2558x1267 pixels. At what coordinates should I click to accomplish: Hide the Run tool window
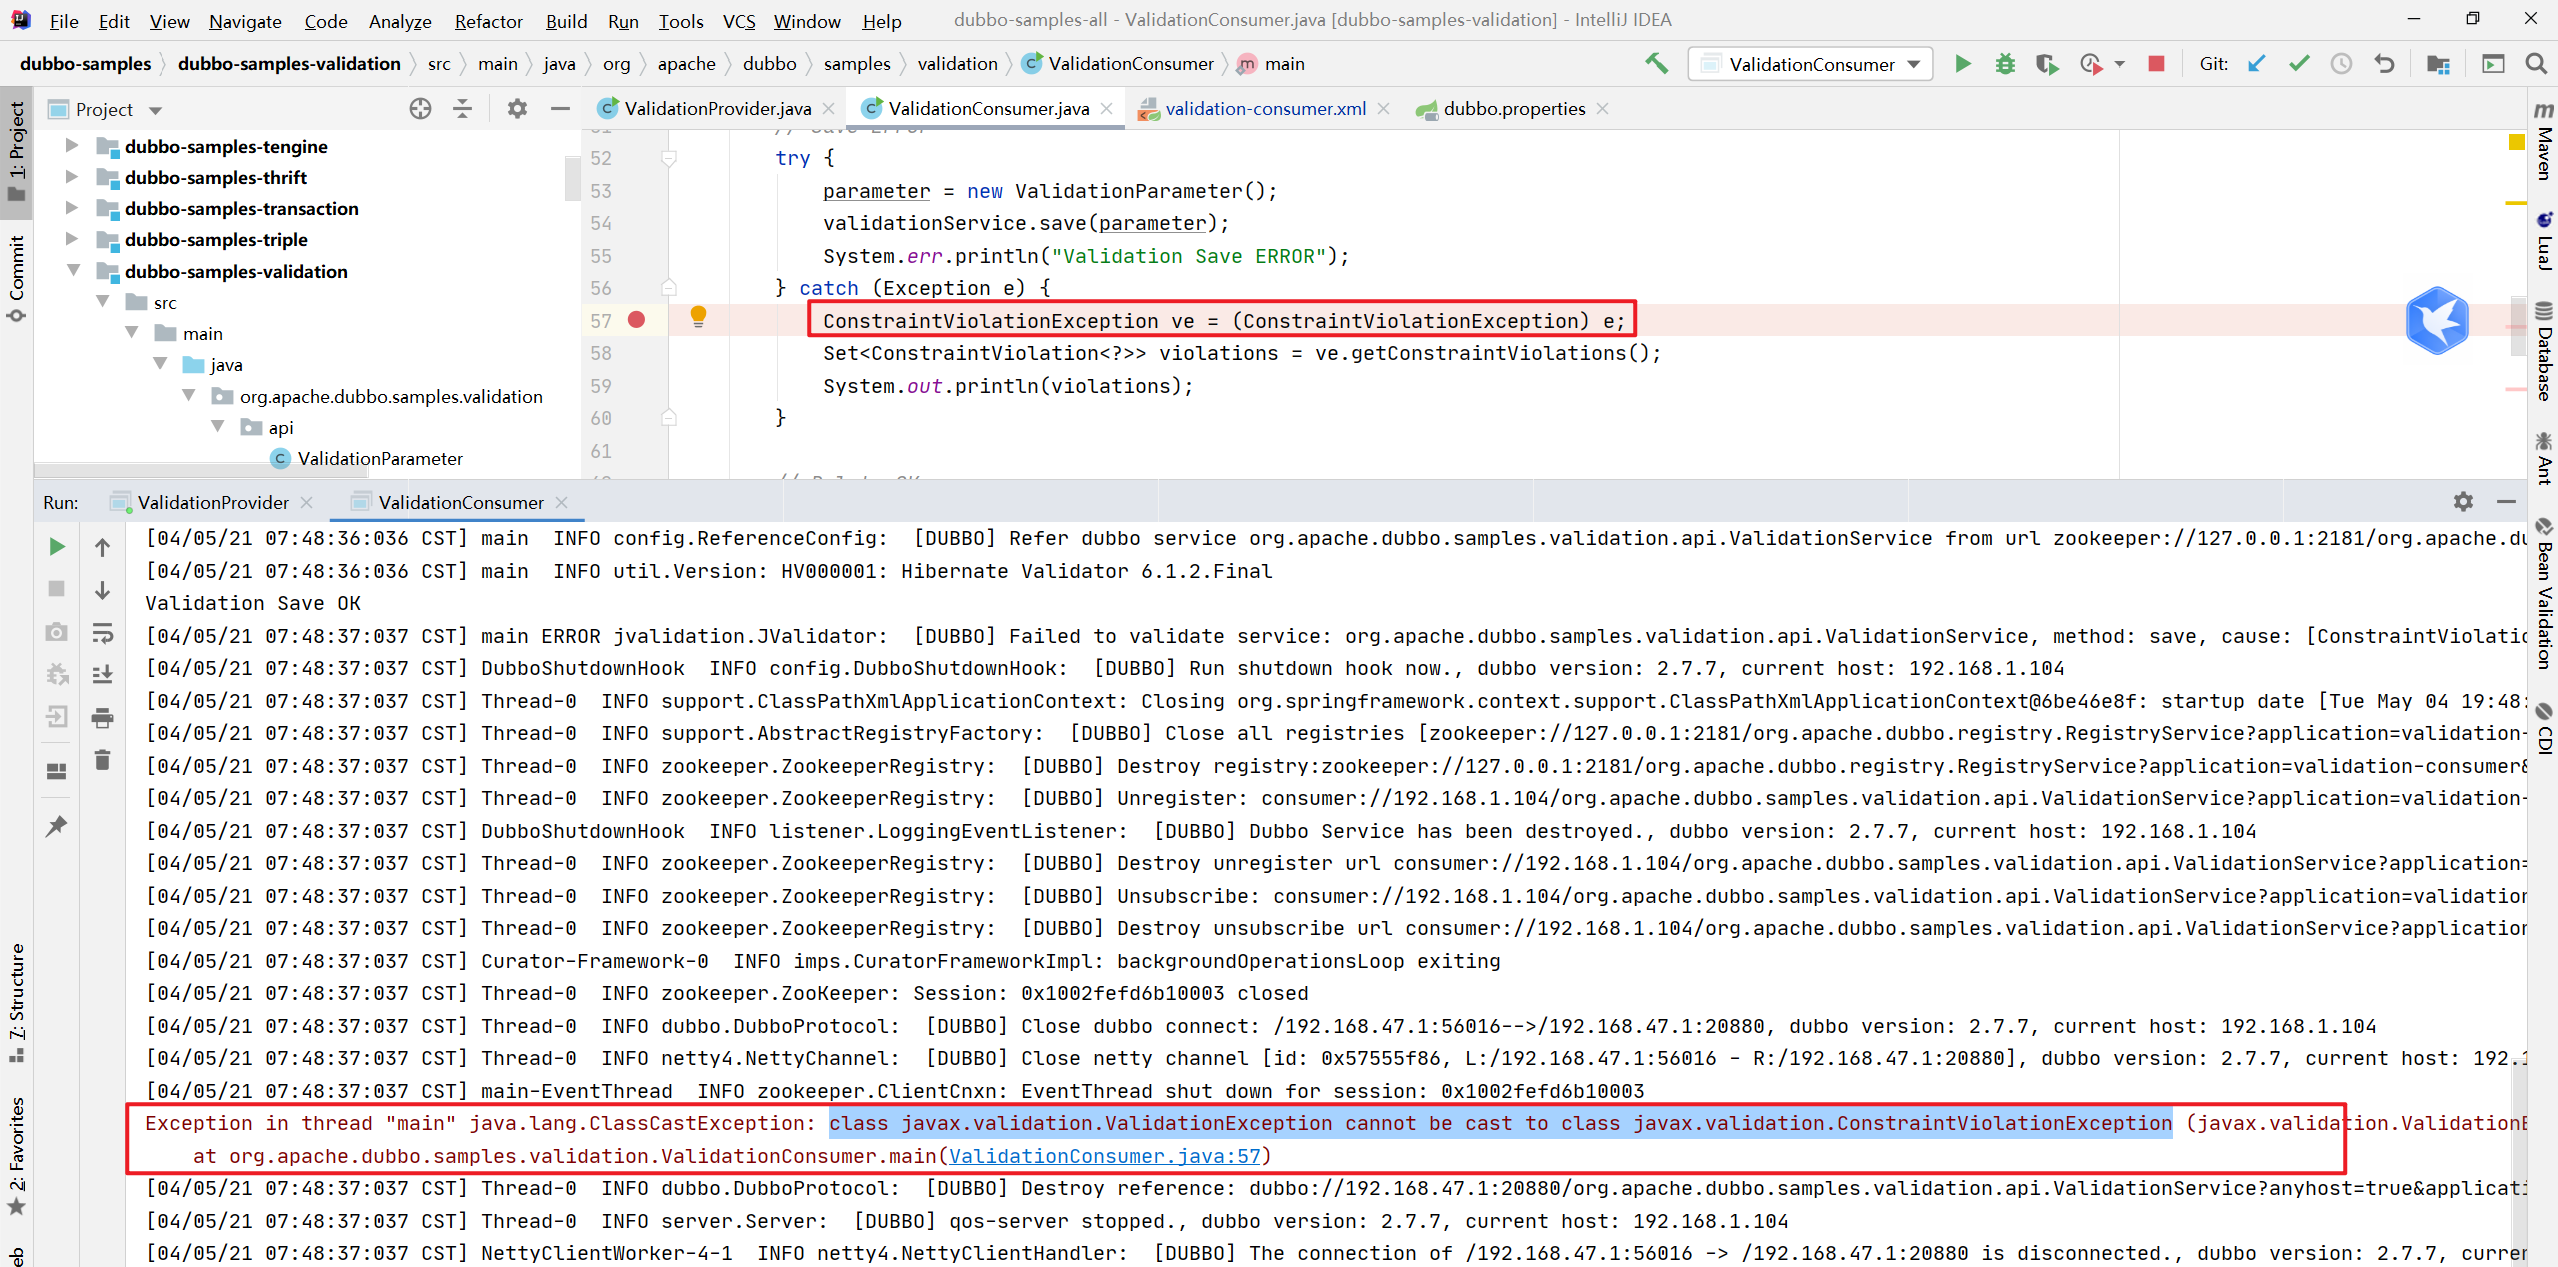(x=2506, y=502)
